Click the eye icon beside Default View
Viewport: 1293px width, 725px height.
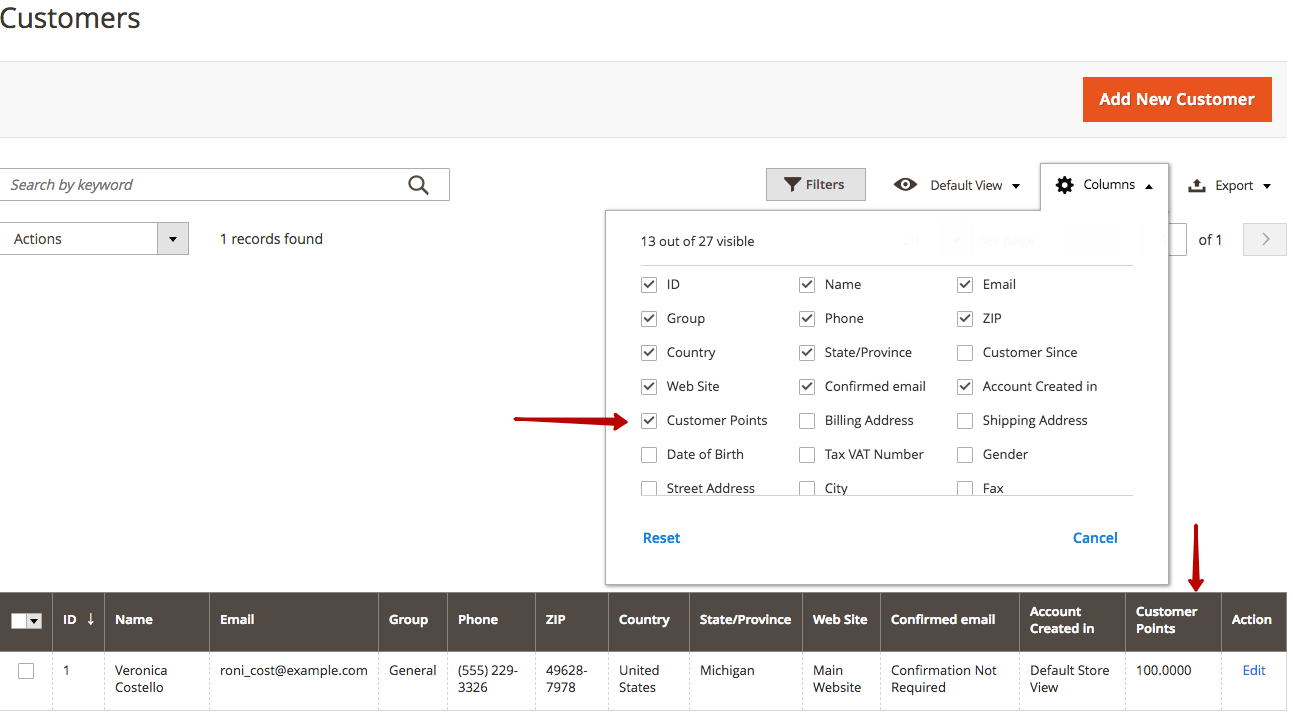[x=905, y=185]
